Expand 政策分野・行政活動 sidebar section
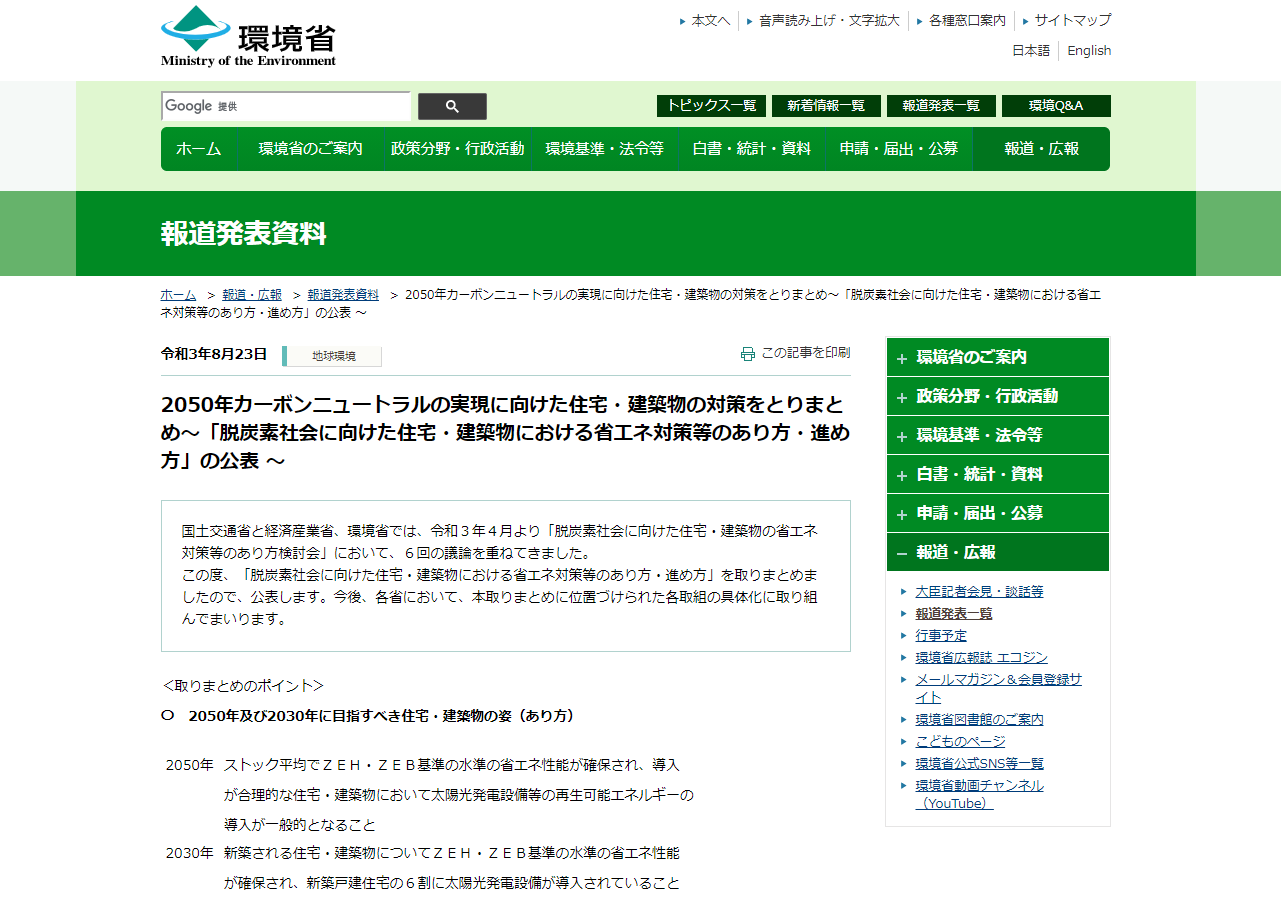This screenshot has width=1281, height=902. [x=997, y=396]
